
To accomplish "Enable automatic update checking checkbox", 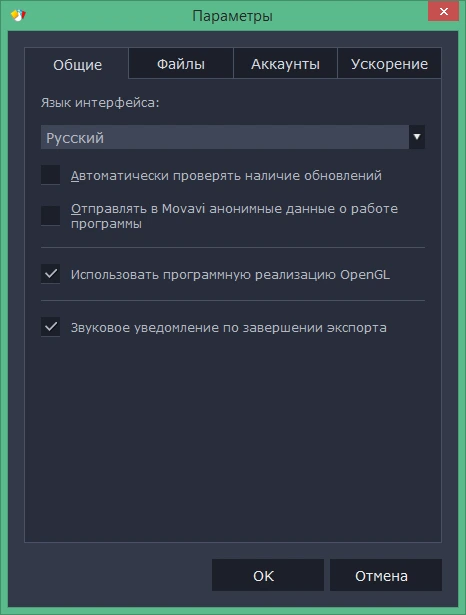I will point(51,175).
